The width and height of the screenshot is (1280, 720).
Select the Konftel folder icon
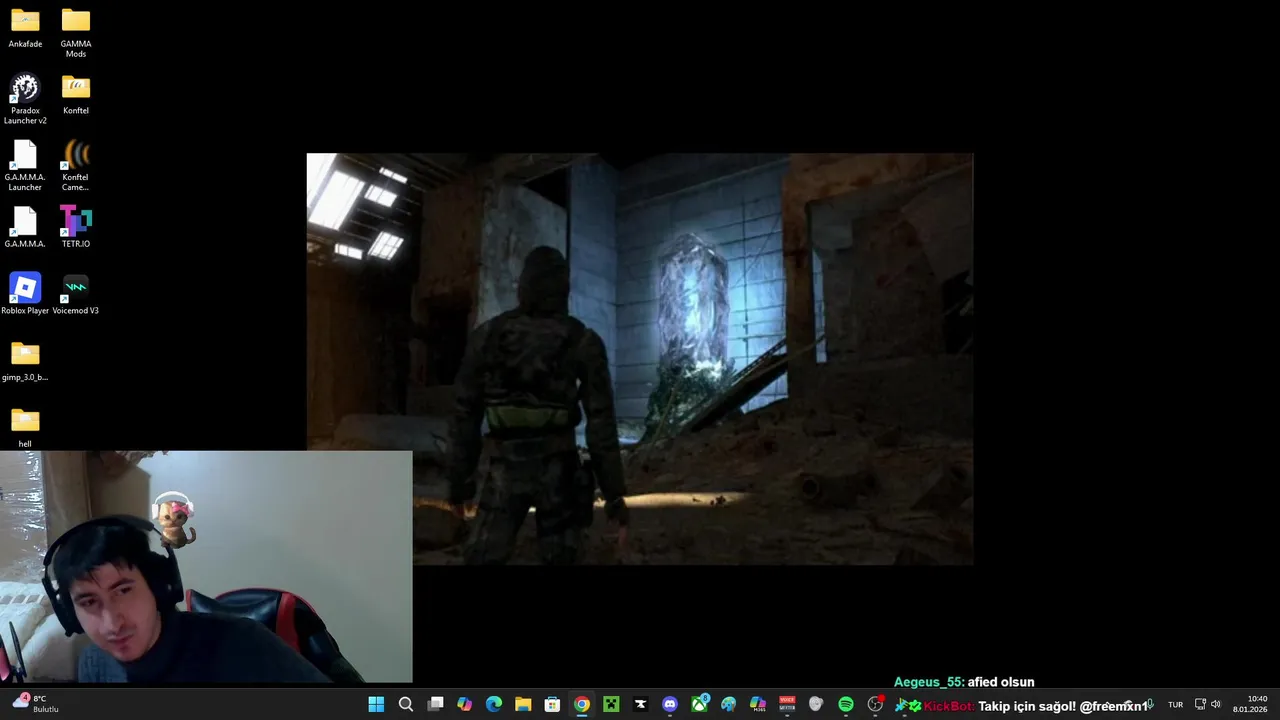(x=76, y=94)
